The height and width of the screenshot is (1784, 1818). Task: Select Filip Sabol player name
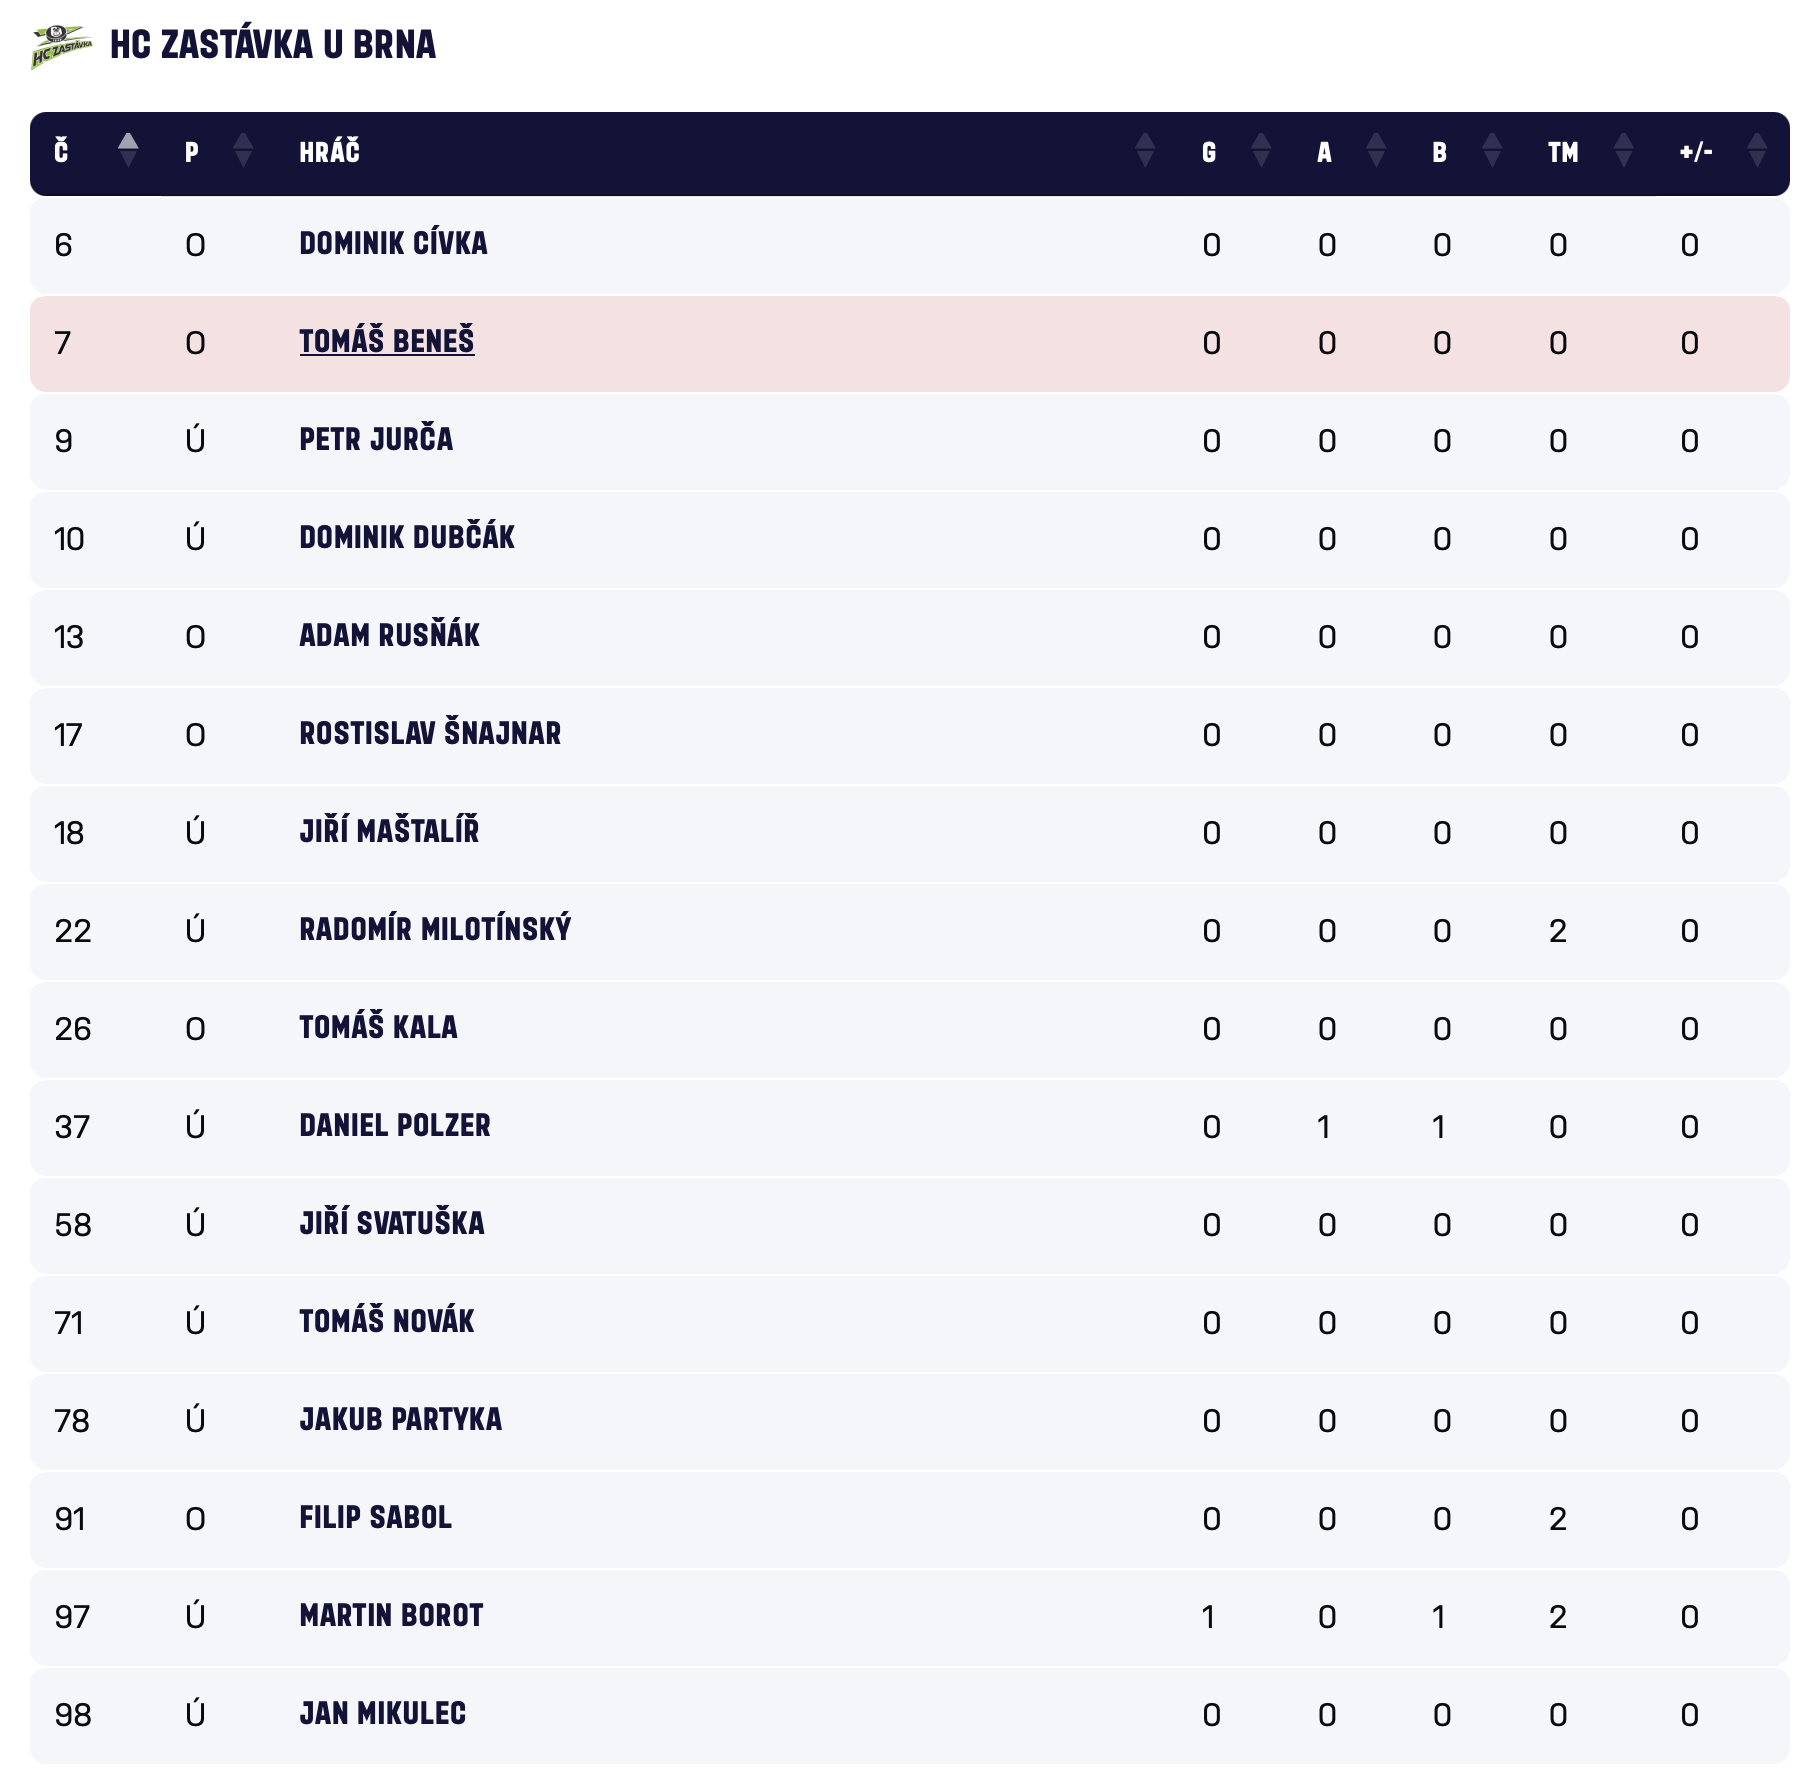pos(375,1518)
